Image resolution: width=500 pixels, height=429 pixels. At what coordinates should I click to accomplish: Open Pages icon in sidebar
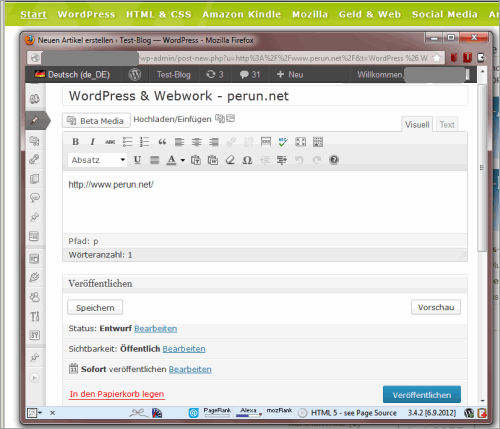(35, 179)
